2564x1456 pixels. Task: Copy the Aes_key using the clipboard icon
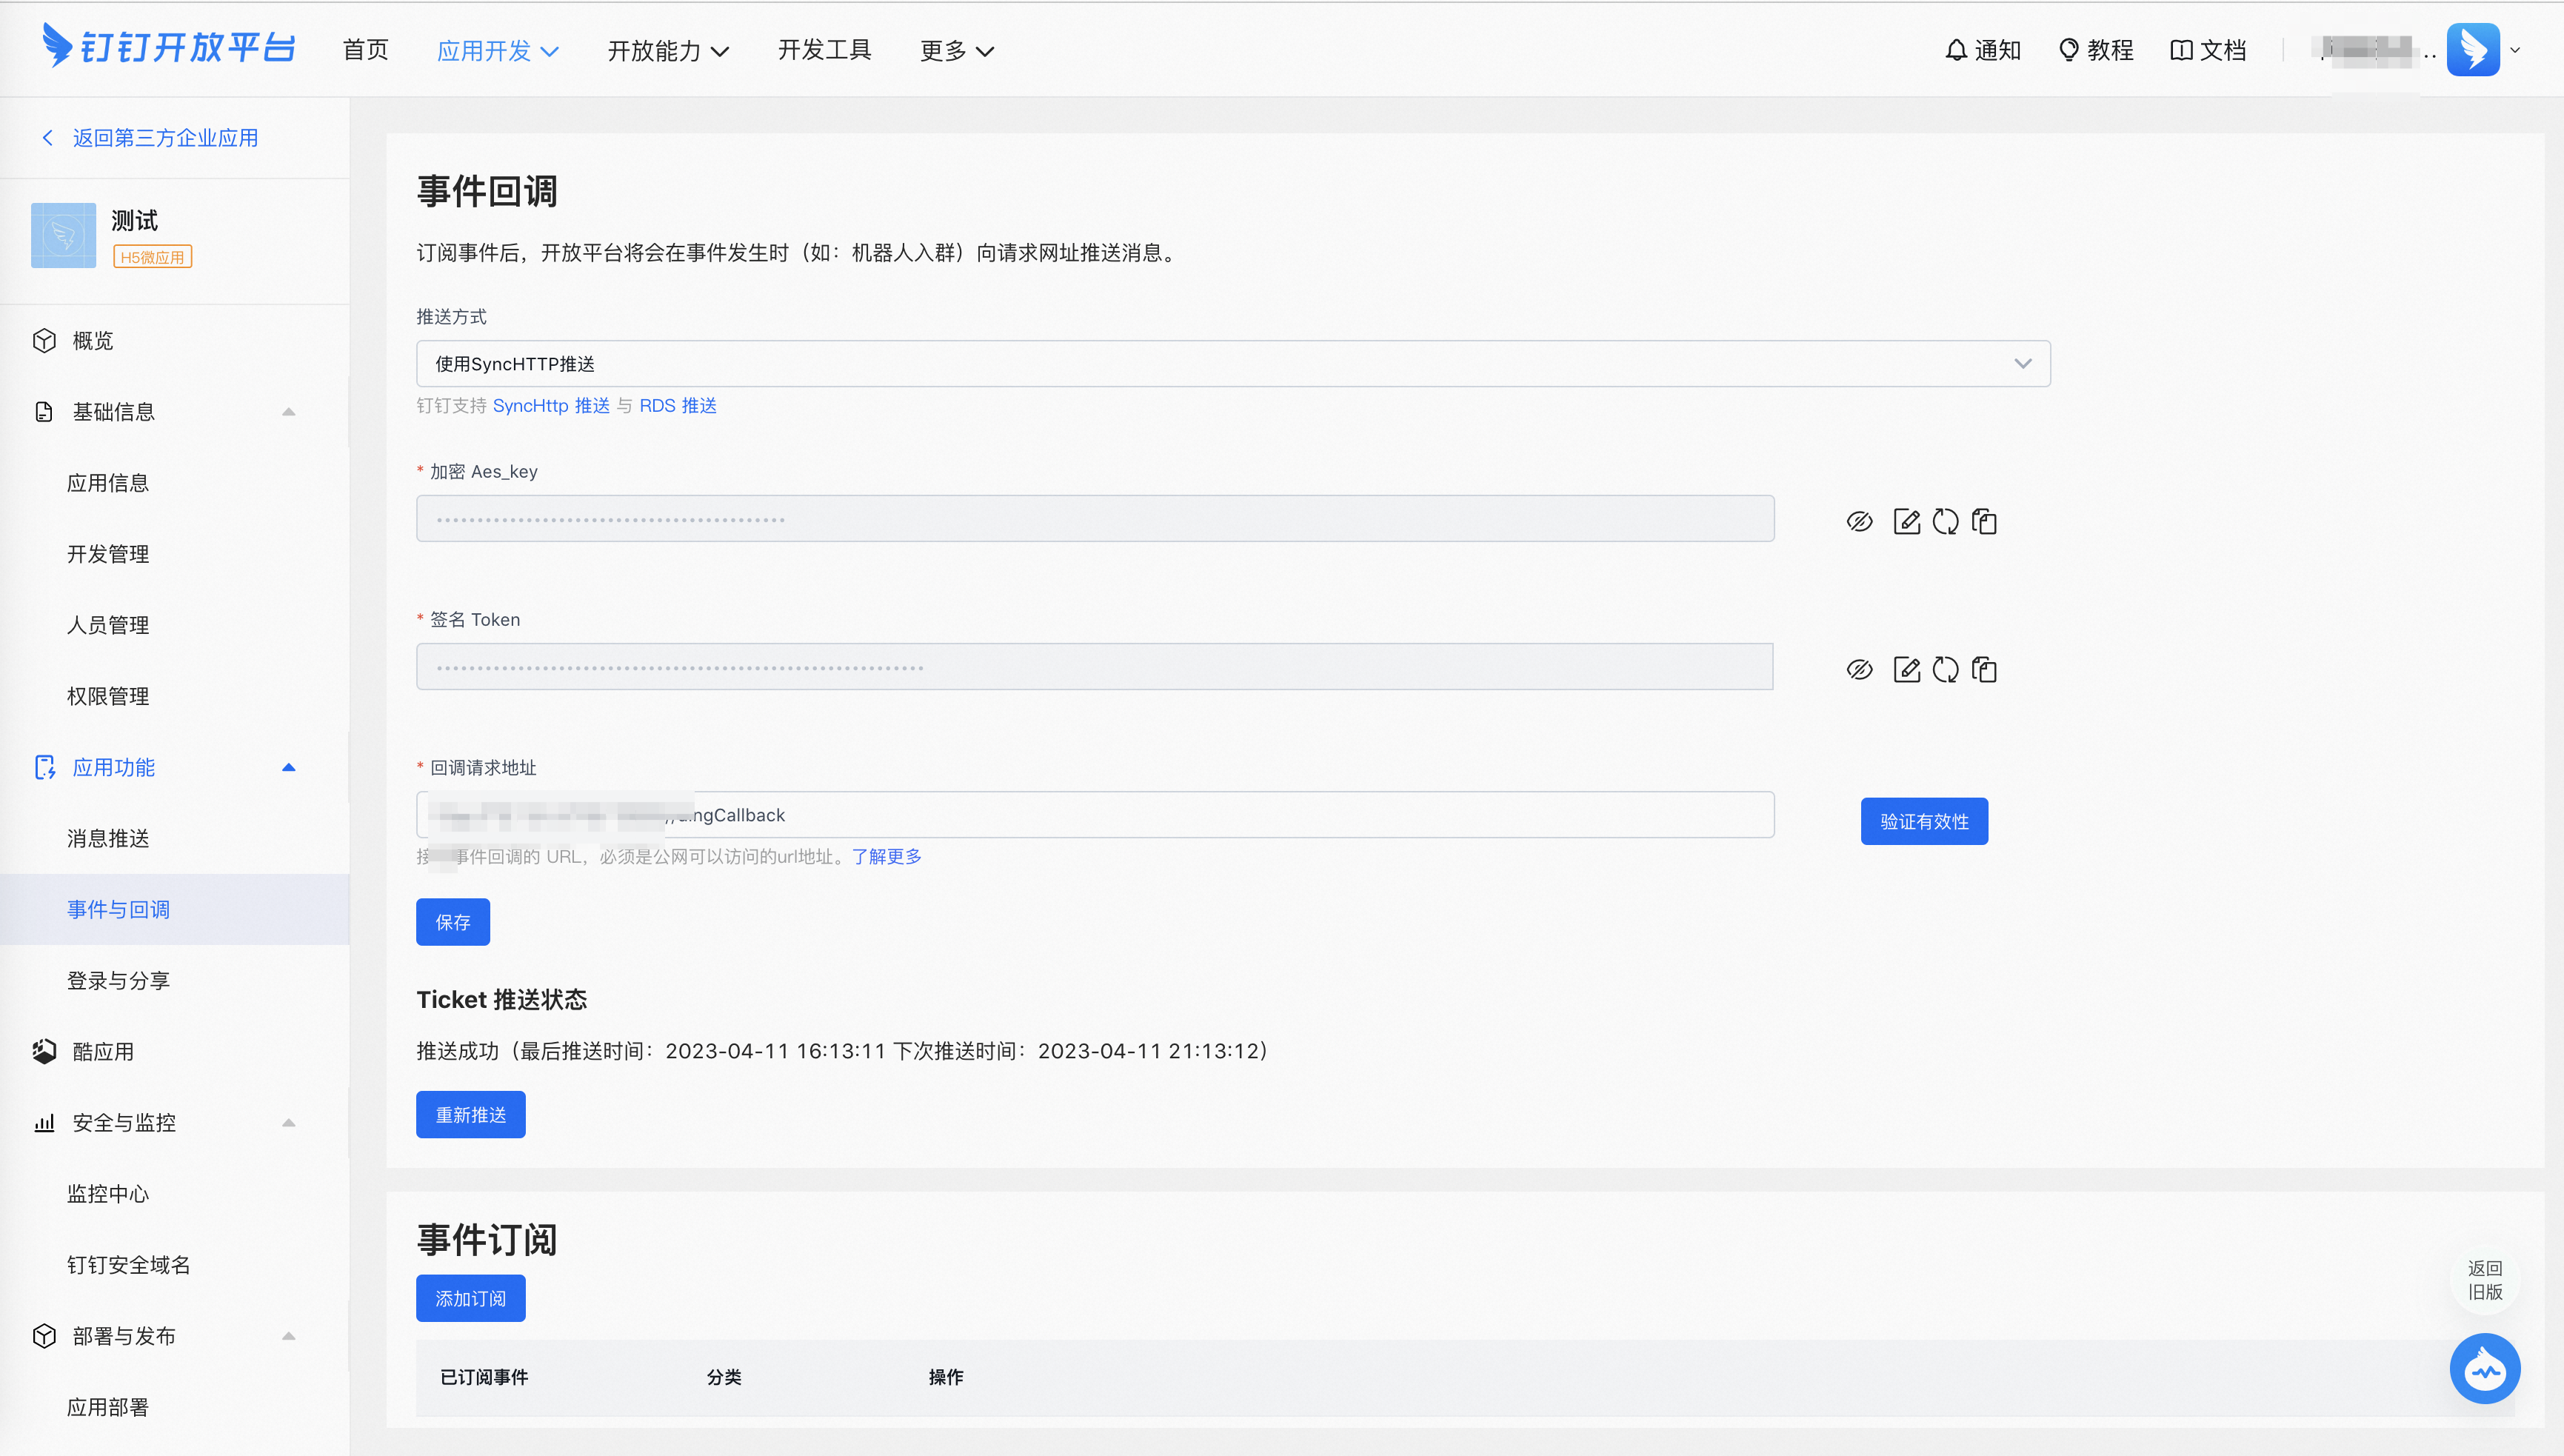click(1984, 522)
